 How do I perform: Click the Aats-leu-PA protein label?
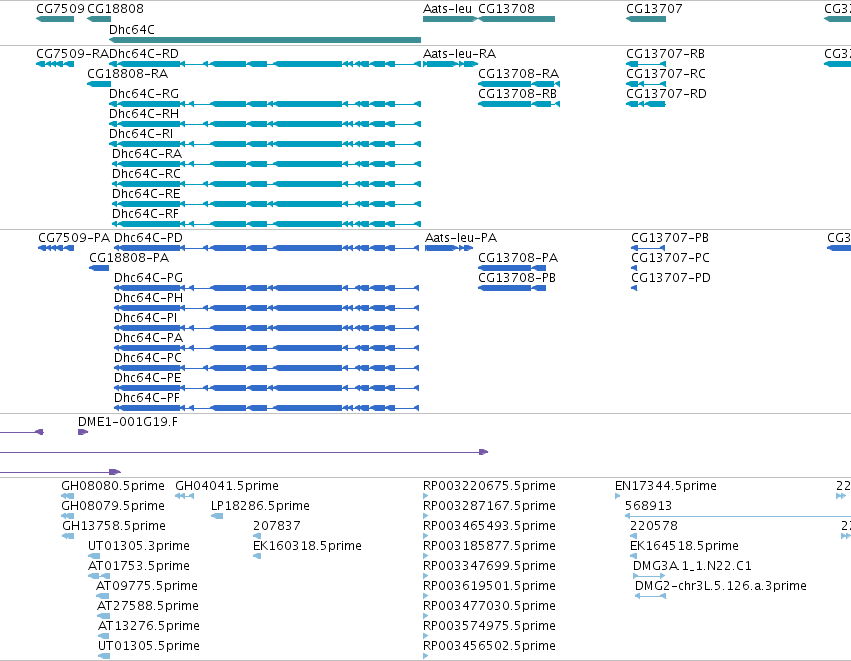click(x=461, y=238)
